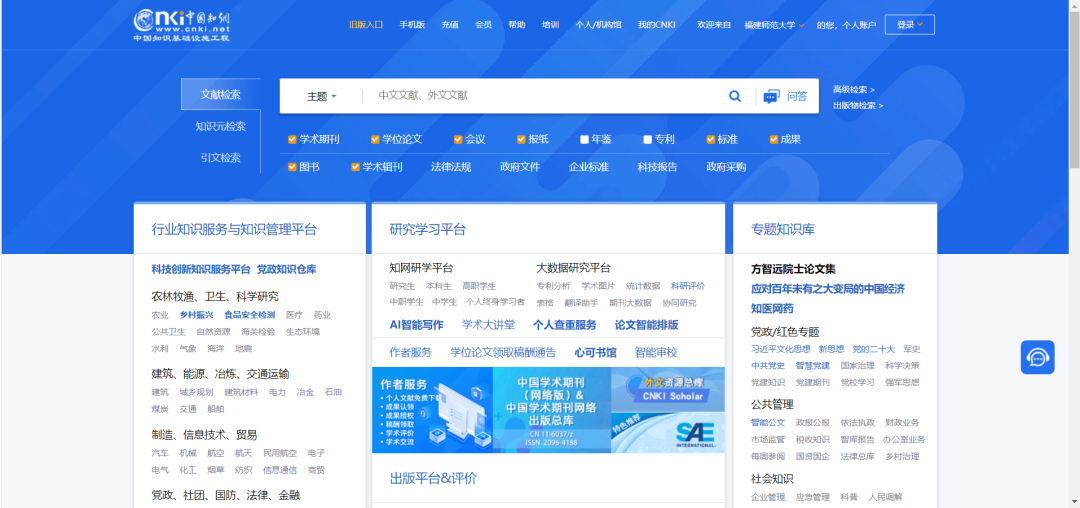This screenshot has width=1080, height=508.
Task: Open 方智远院士论文集 link
Action: [x=793, y=269]
